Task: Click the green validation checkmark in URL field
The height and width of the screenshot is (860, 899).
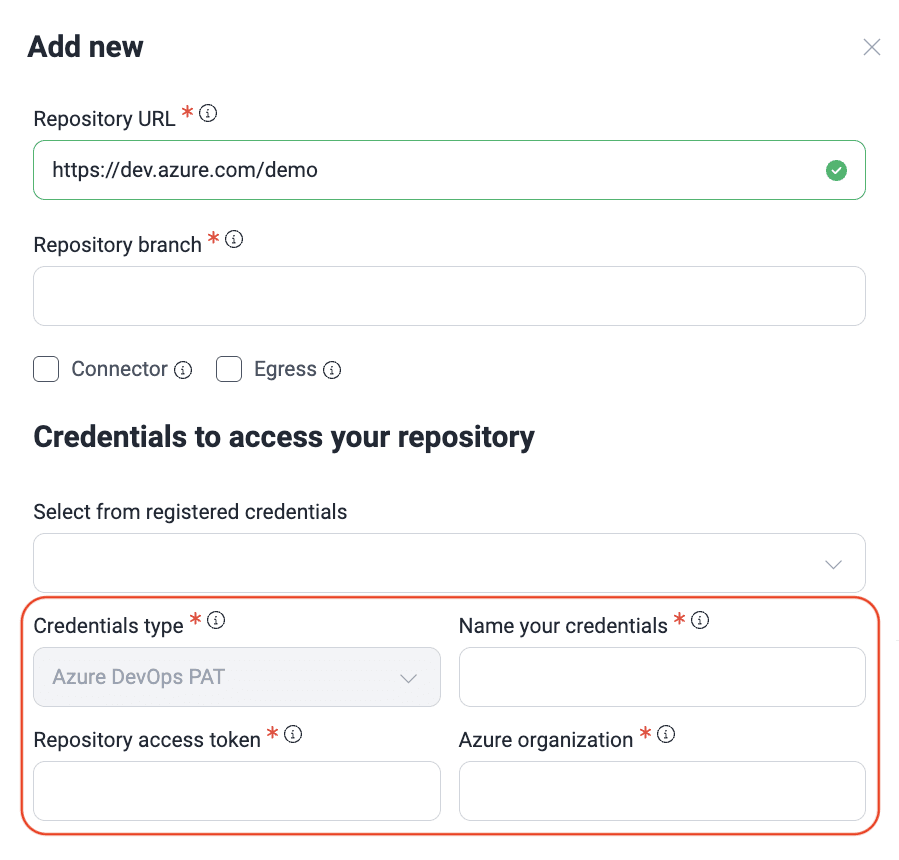Action: click(836, 170)
